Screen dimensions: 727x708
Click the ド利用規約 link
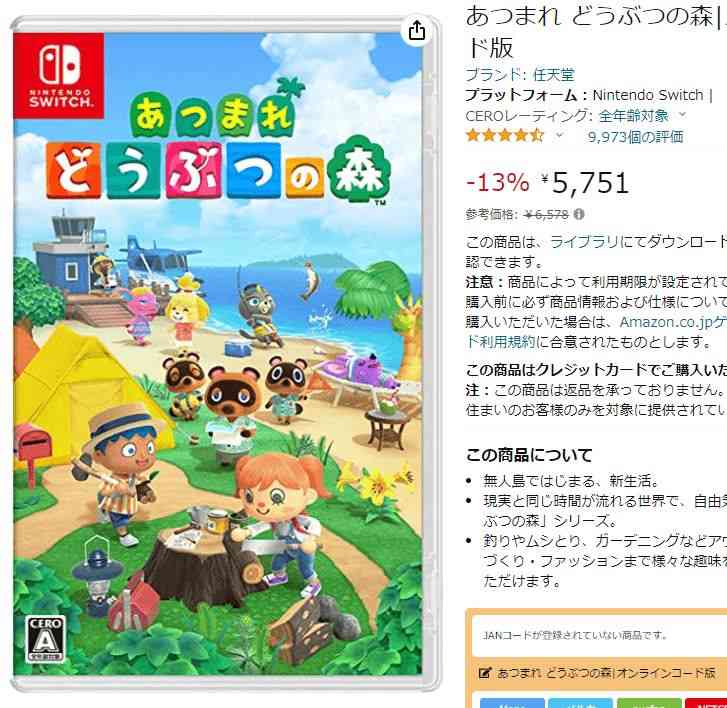[501, 342]
